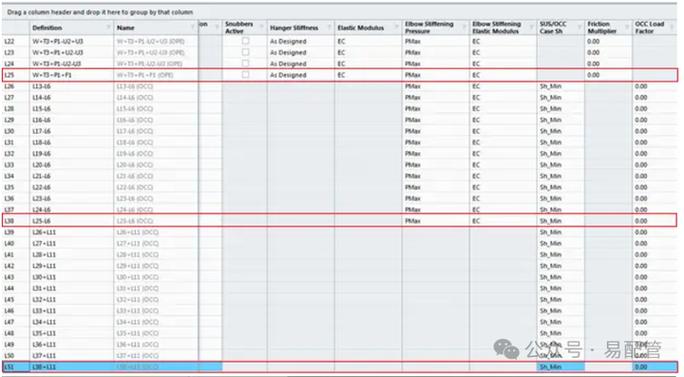The width and height of the screenshot is (684, 377).
Task: Open filter icon on OCC Load Factor column
Action: pos(672,27)
